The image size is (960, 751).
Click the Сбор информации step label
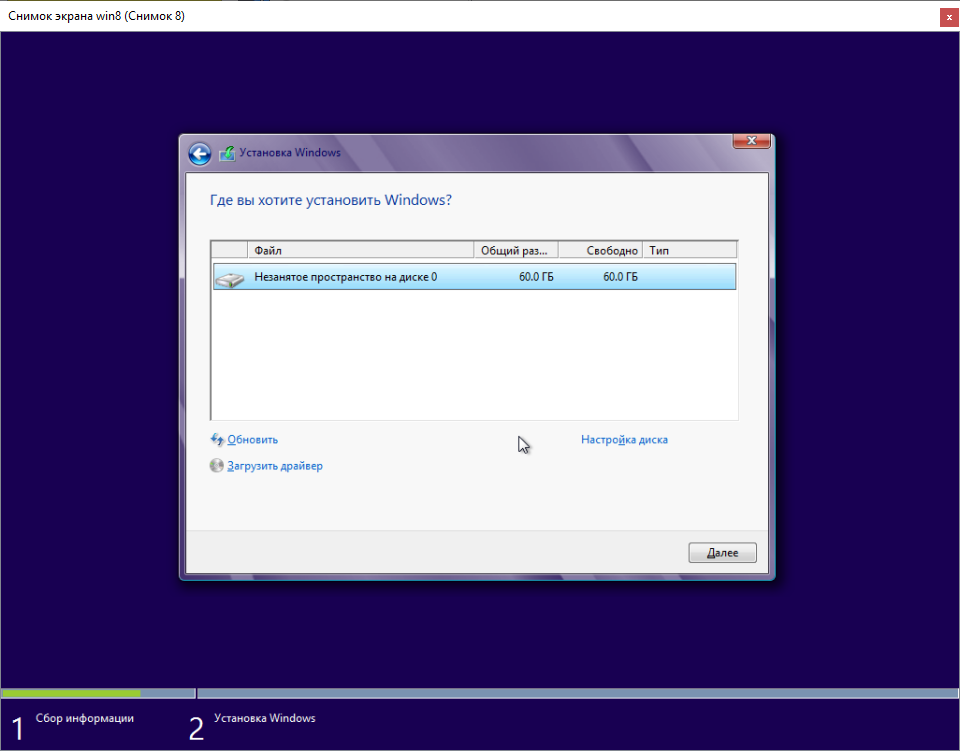84,718
